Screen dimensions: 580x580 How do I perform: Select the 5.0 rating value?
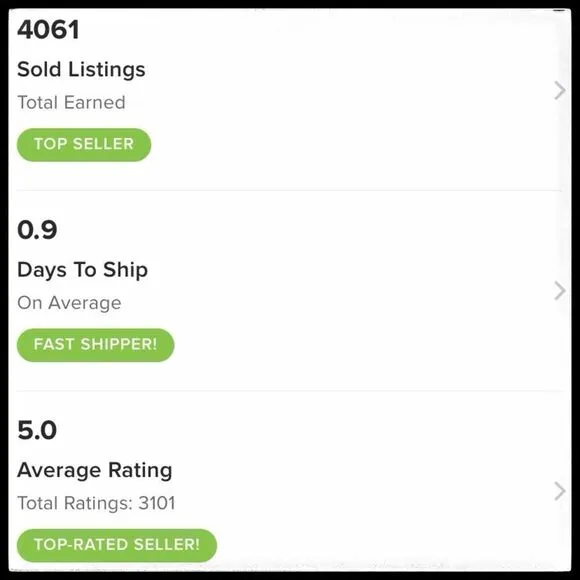tap(37, 430)
